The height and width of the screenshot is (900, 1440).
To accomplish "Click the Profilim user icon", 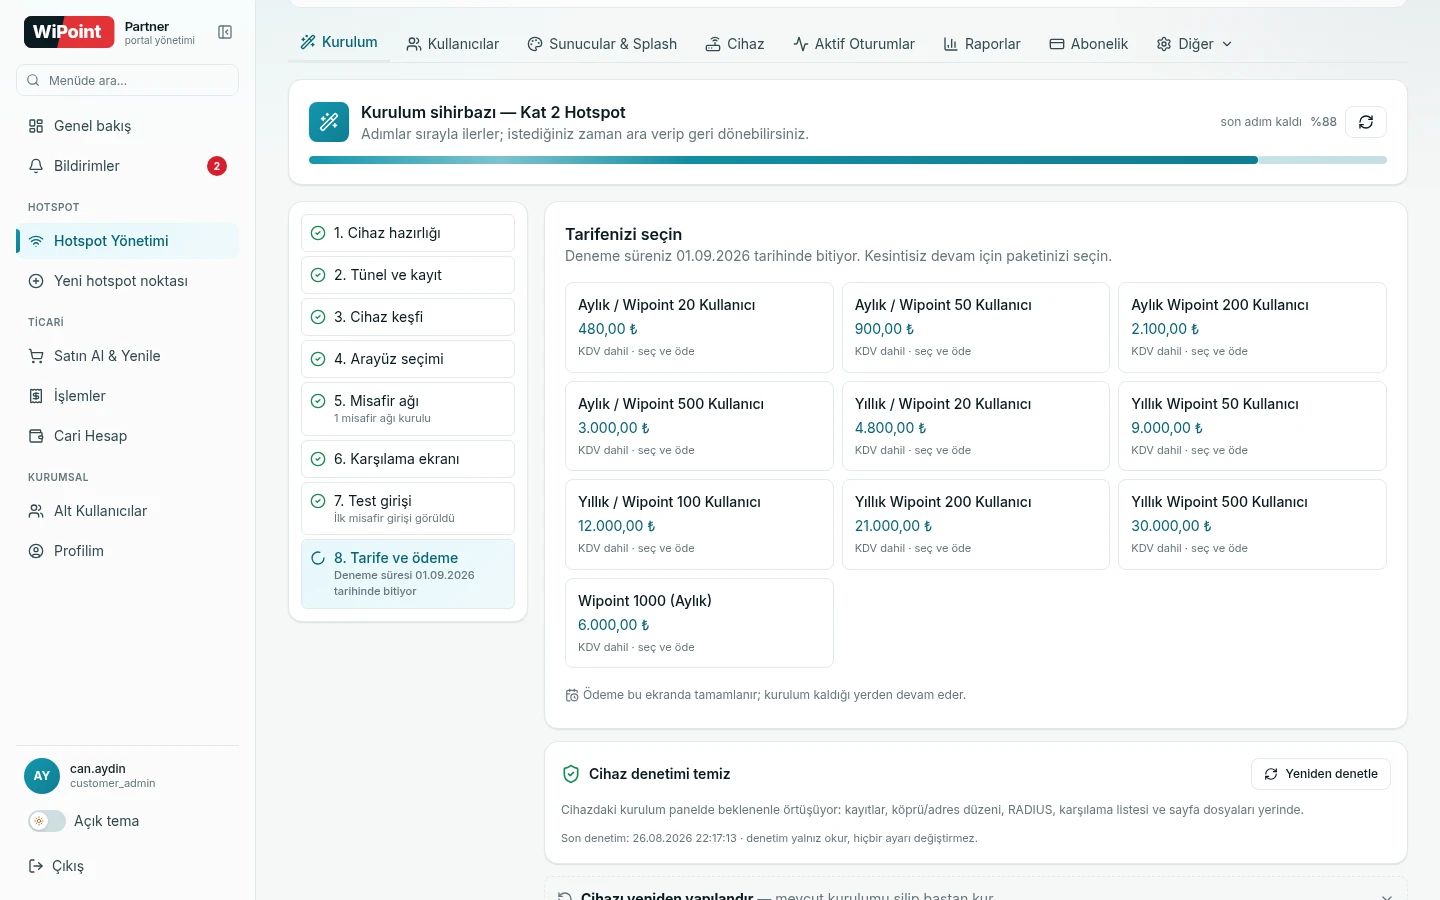I will (36, 551).
